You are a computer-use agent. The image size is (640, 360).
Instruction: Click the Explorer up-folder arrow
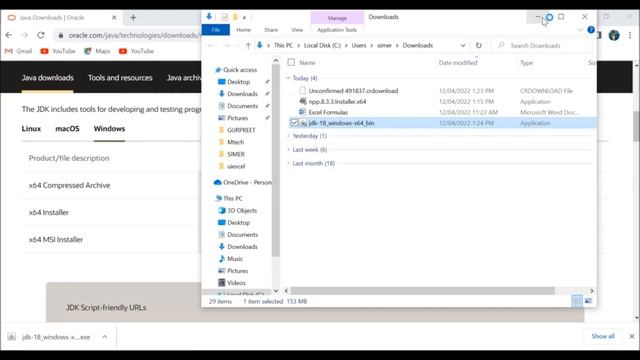click(248, 46)
